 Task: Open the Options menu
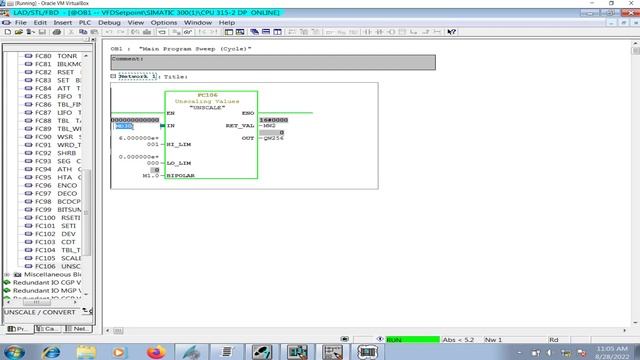(x=164, y=22)
